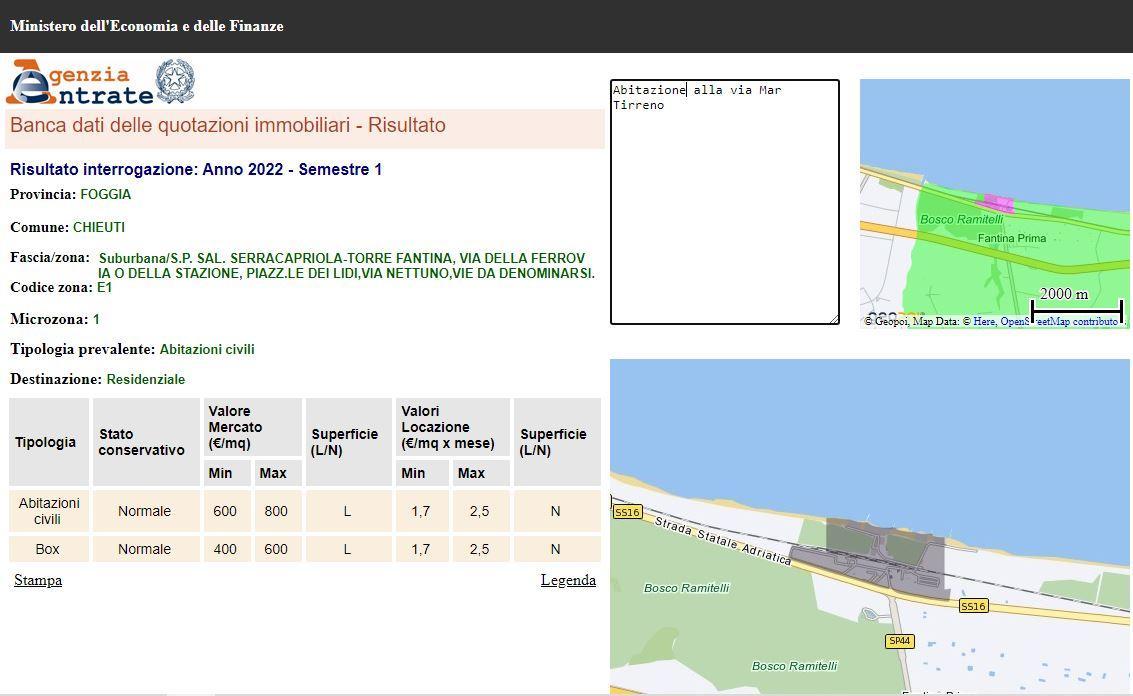Click the OpenStreetMap contributors link
The height and width of the screenshot is (696, 1133).
click(x=1059, y=321)
